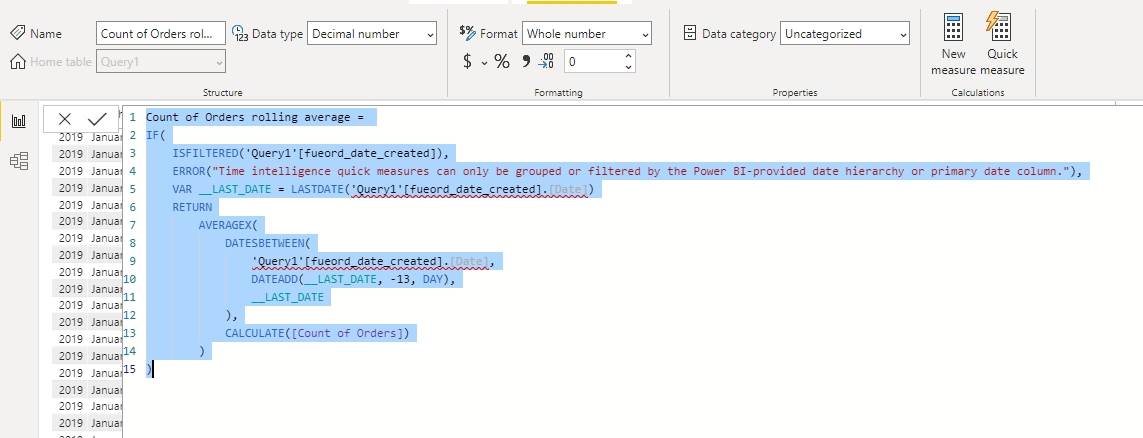Click the New measure calculator icon
Screen dimensions: 1143x438
tap(953, 28)
